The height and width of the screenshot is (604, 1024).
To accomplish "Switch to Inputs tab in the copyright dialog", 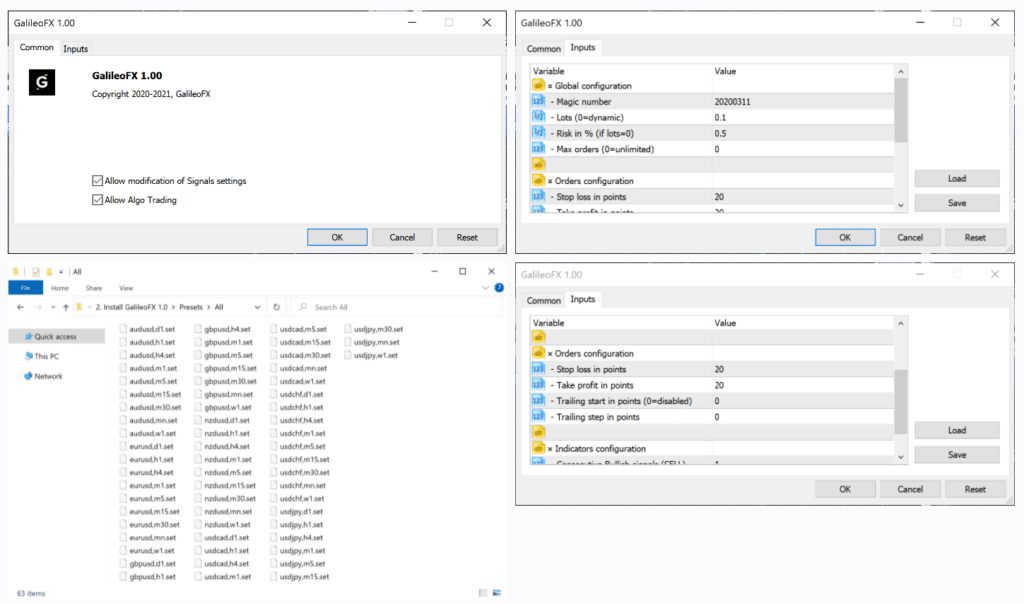I will [x=75, y=49].
